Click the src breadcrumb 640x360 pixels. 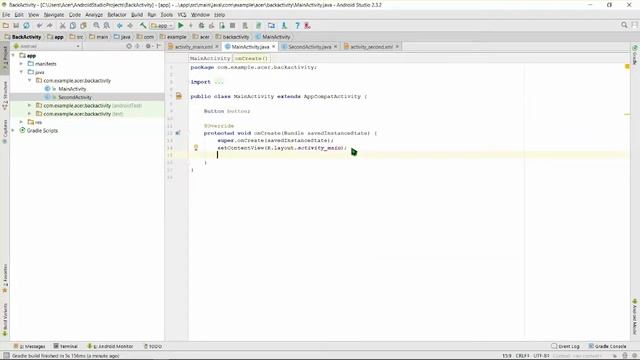coord(77,37)
